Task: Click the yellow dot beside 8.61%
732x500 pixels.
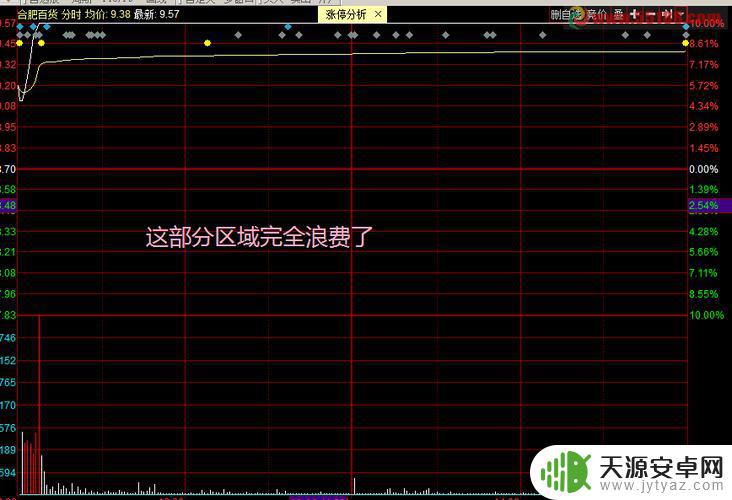Action: tap(685, 43)
